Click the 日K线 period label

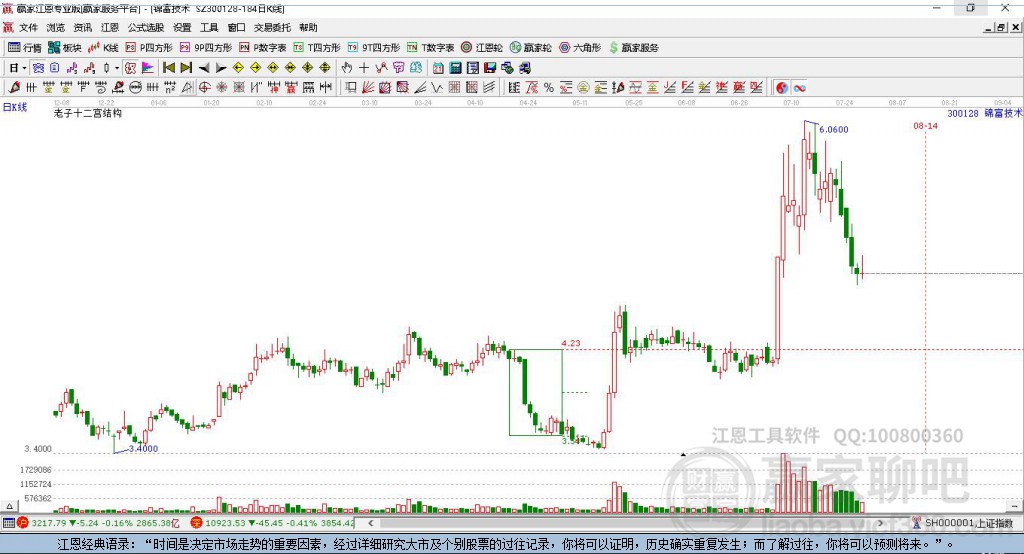coord(14,107)
